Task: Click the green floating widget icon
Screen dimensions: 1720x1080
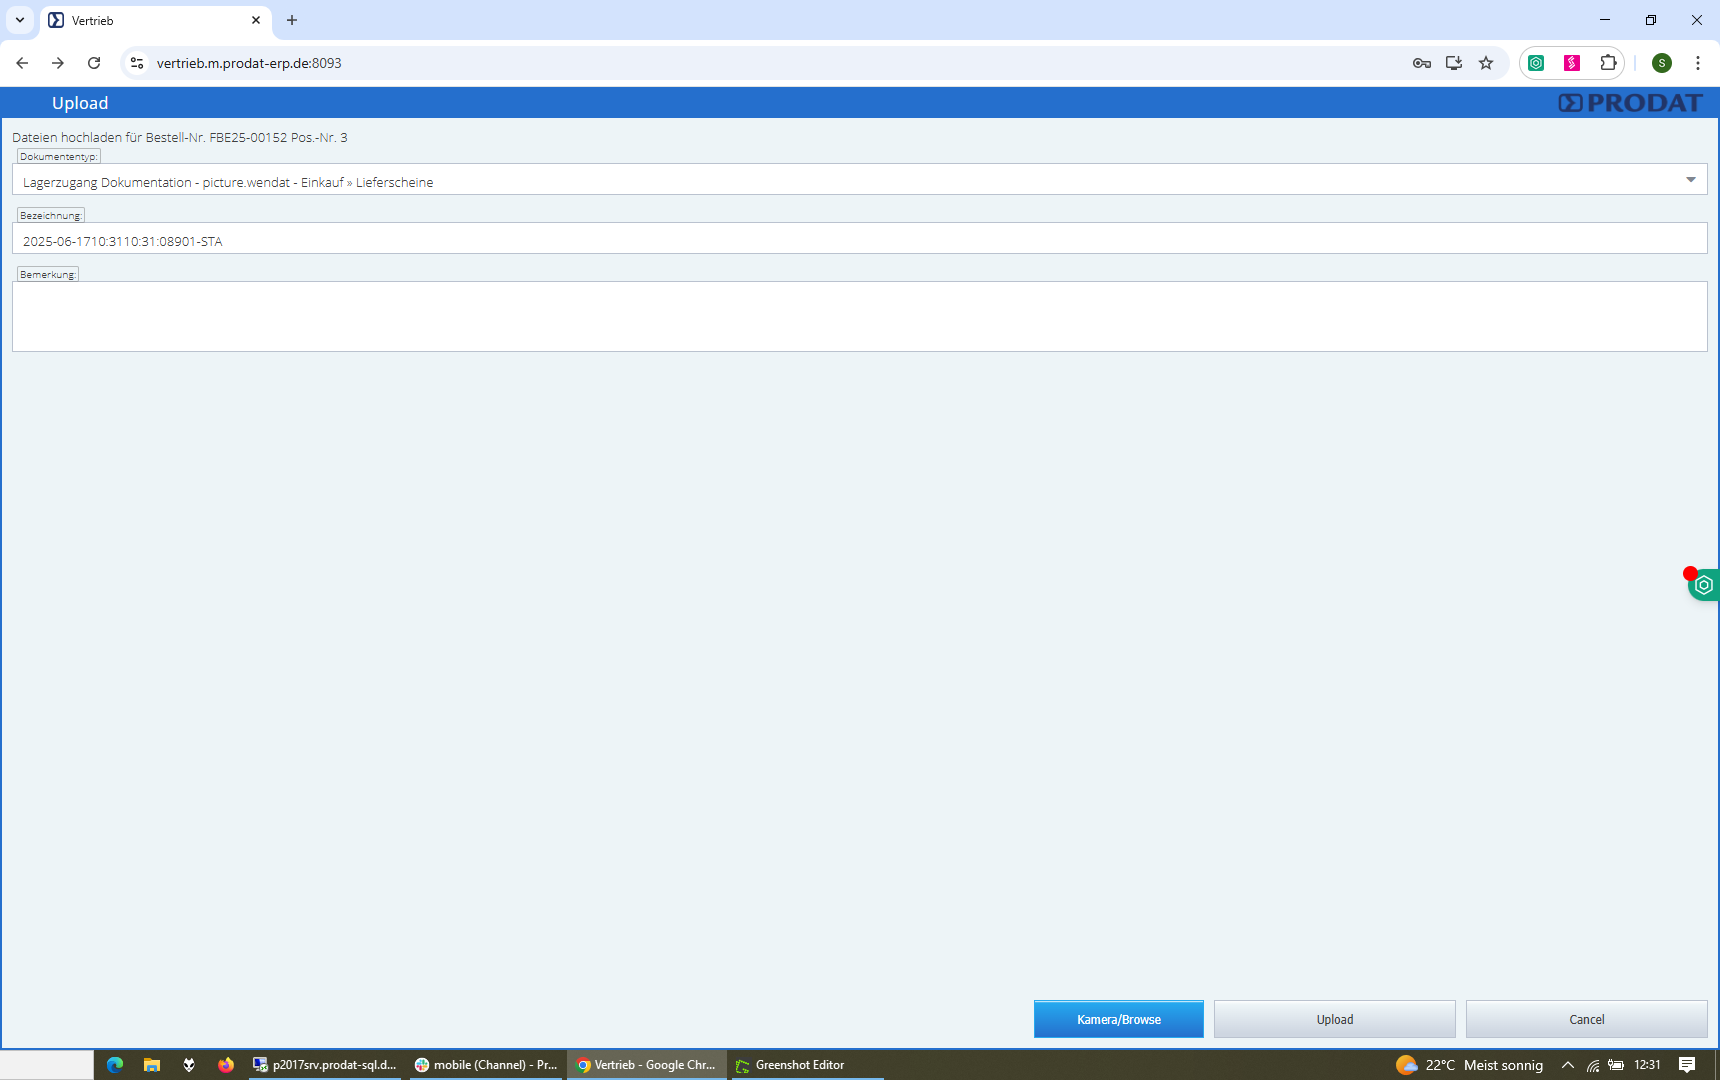Action: click(1704, 585)
